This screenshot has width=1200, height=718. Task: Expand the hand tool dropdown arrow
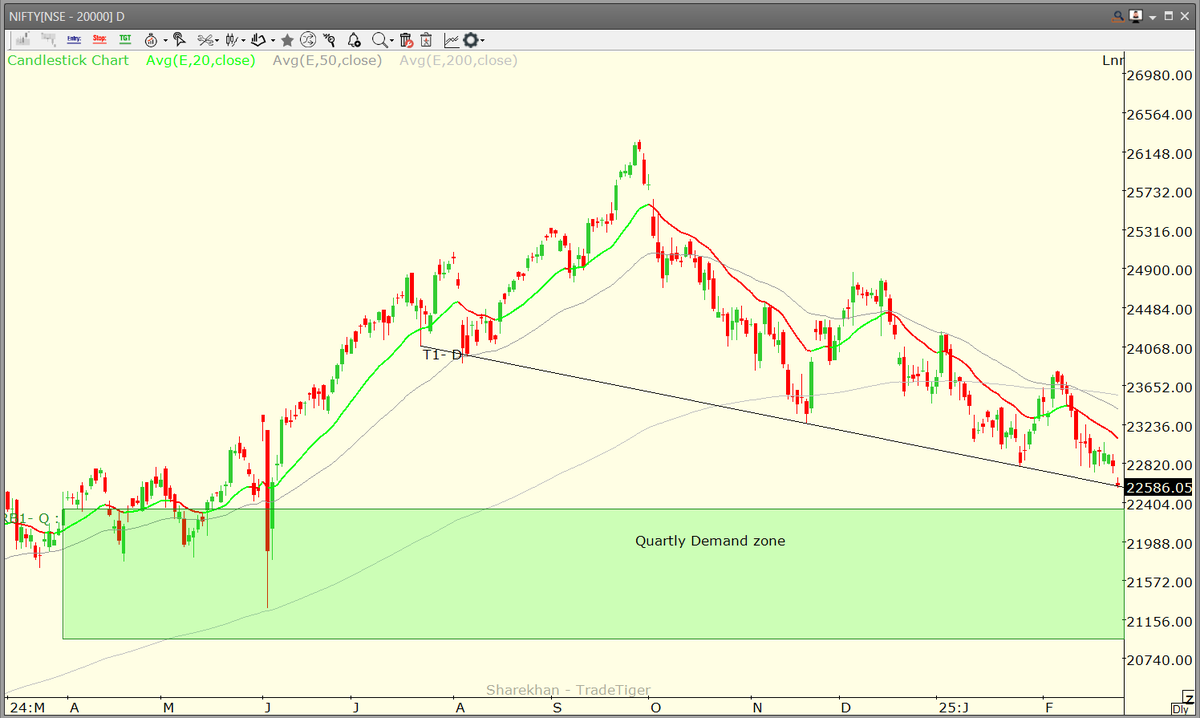(273, 41)
